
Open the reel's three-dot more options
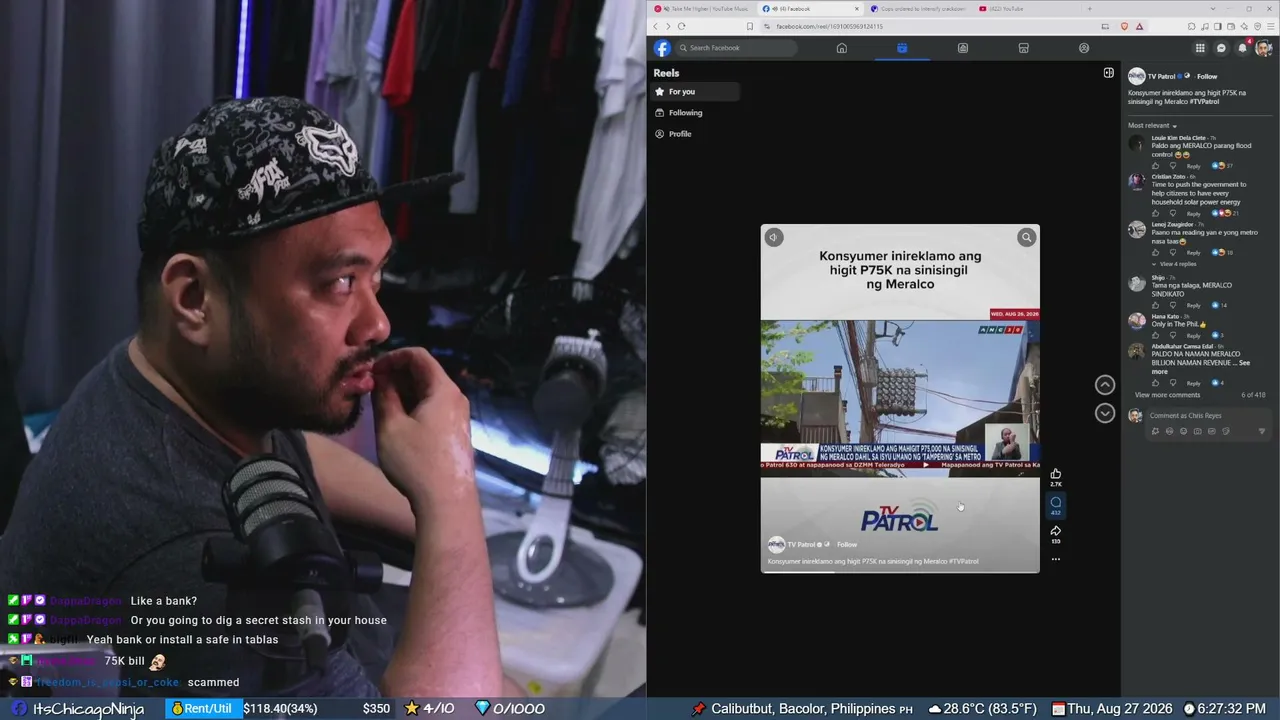(1055, 559)
